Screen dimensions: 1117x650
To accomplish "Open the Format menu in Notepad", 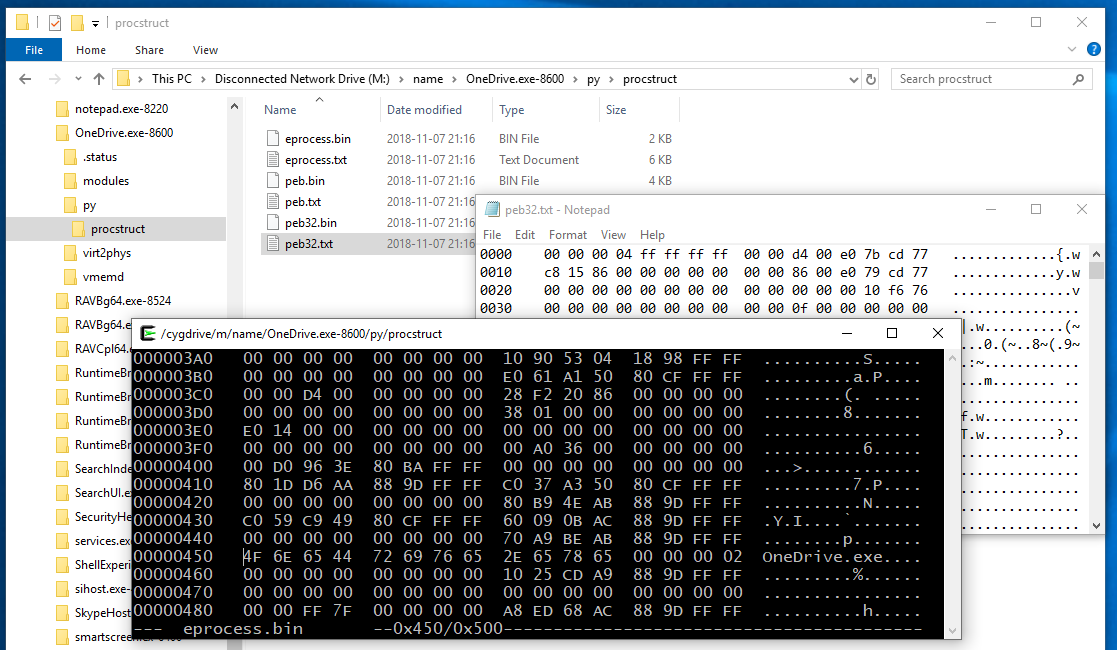I will pyautogui.click(x=567, y=234).
